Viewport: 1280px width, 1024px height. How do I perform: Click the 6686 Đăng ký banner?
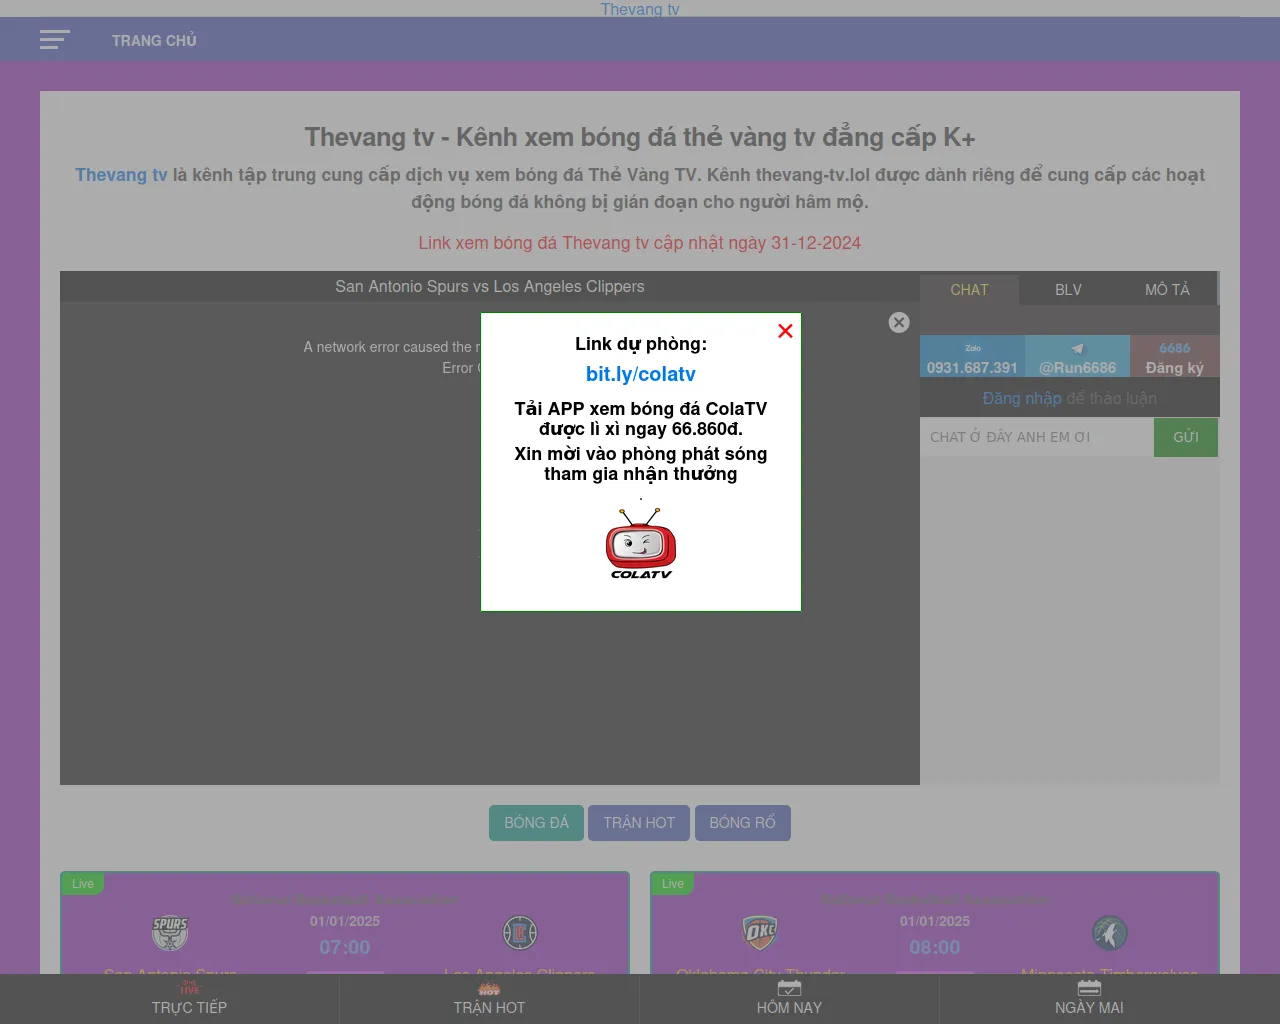[1174, 356]
